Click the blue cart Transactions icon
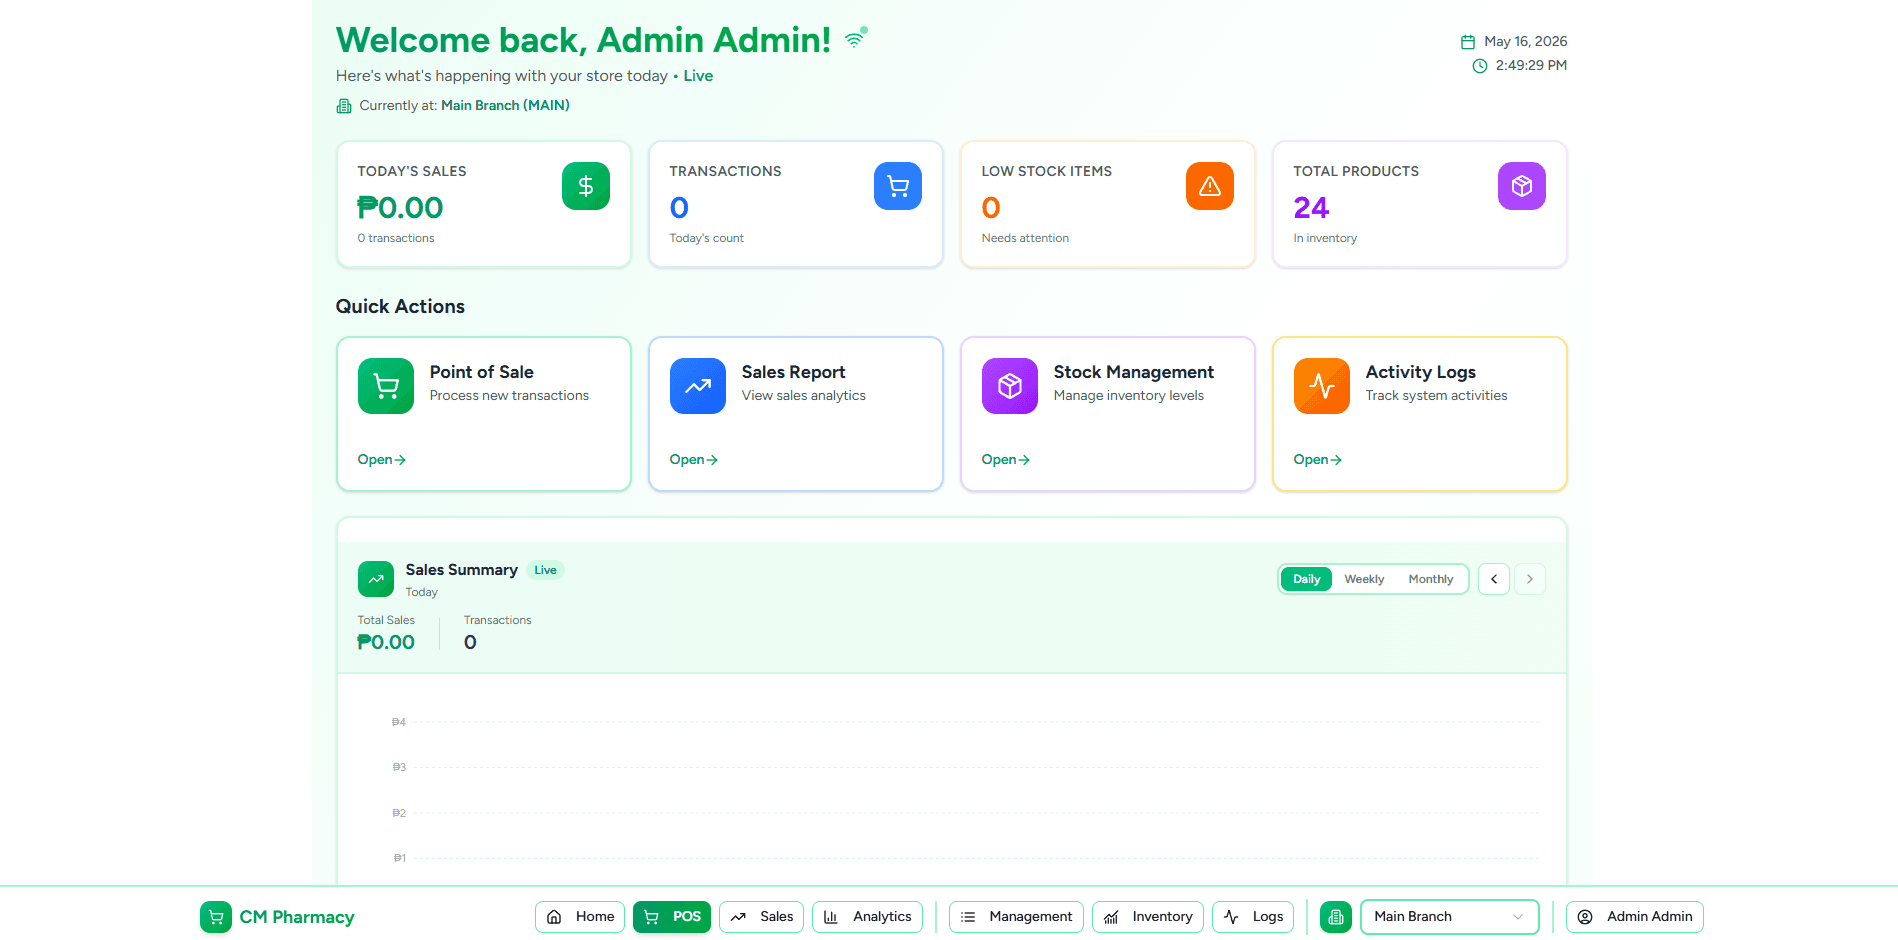The height and width of the screenshot is (940, 1898). [898, 186]
